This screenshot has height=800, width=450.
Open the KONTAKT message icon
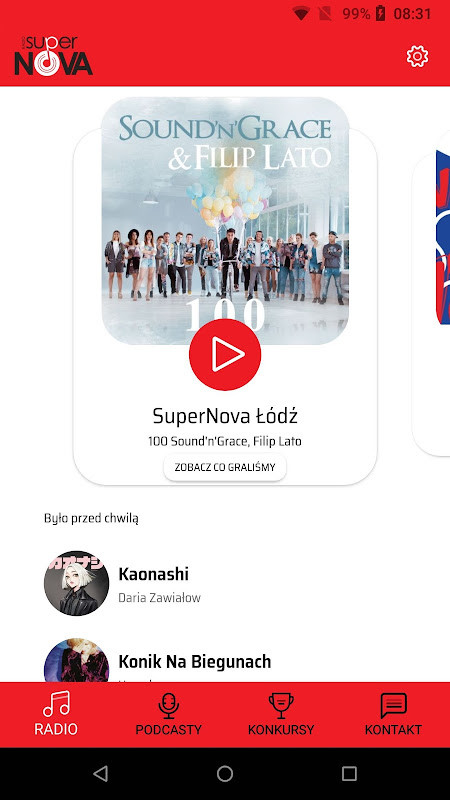click(x=393, y=706)
